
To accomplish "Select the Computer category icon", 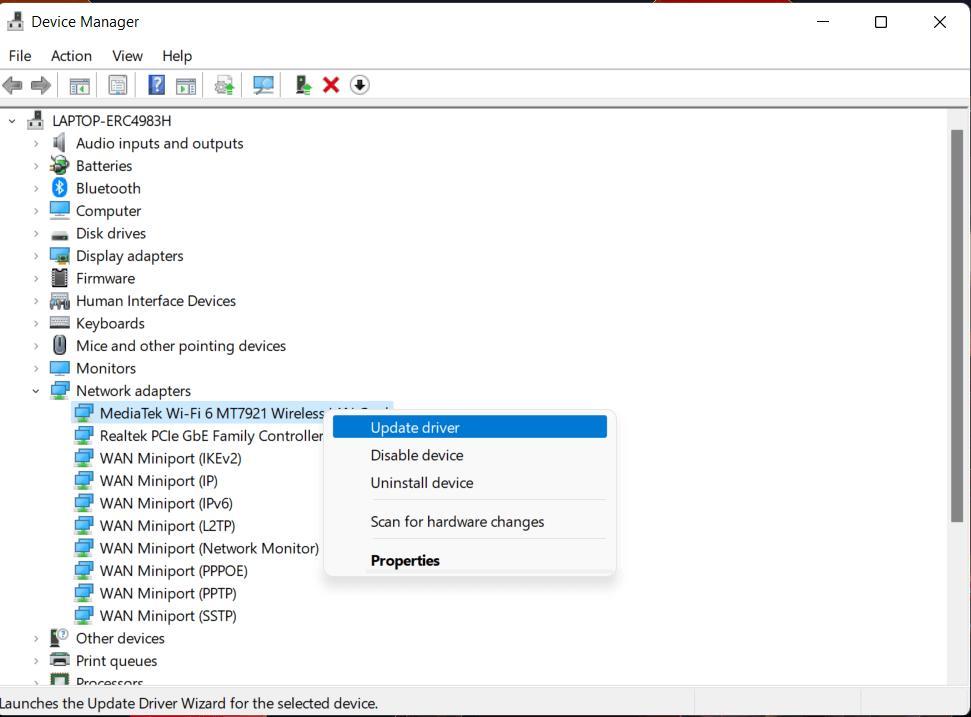I will (59, 211).
